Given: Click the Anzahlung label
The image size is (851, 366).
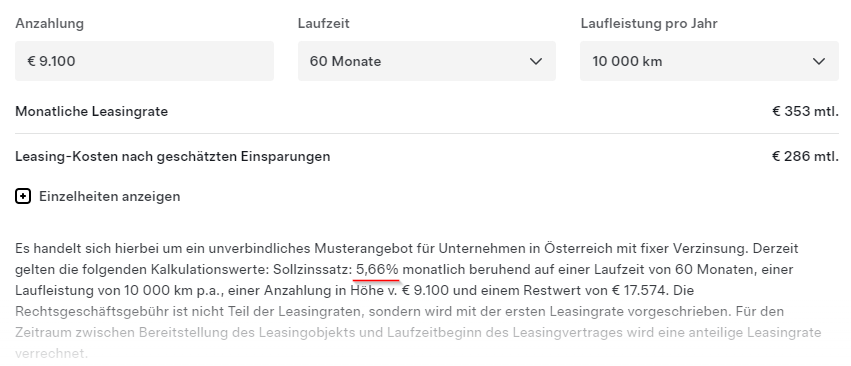Looking at the screenshot, I should [49, 24].
